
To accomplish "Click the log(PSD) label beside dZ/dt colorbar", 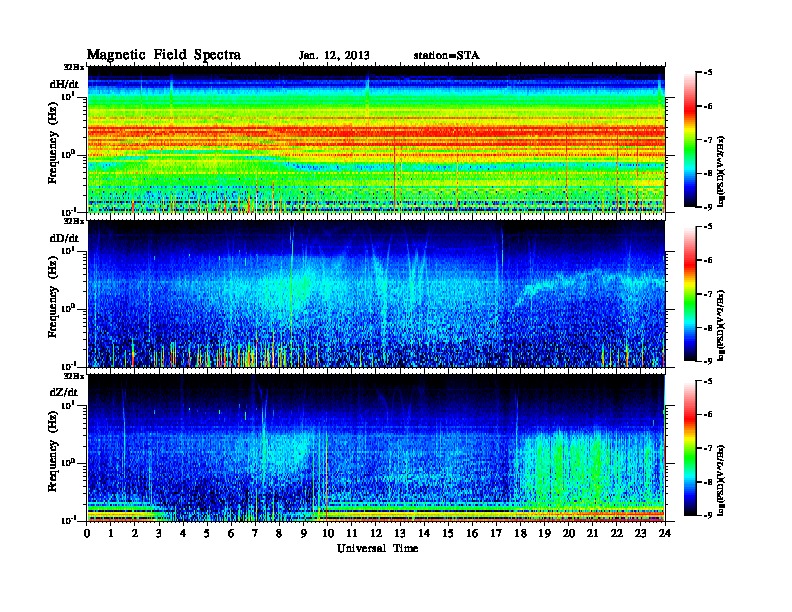I will coord(721,480).
